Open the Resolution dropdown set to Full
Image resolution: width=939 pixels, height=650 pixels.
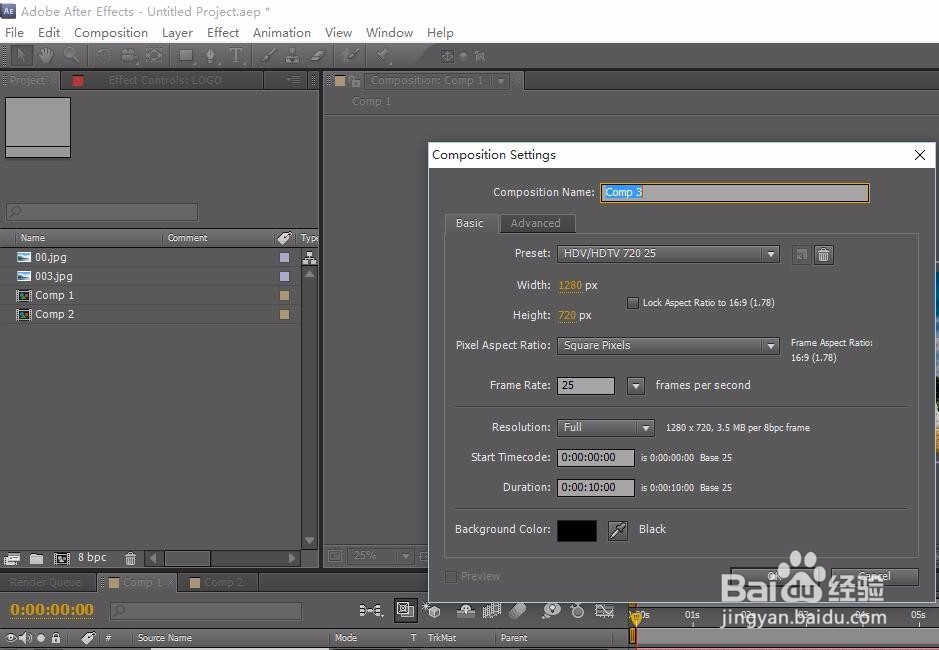[605, 428]
